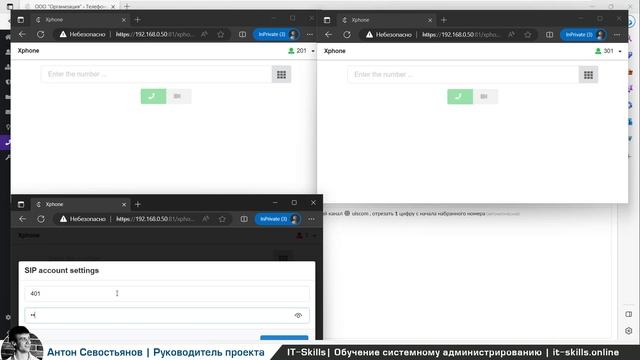640x360 pixels.
Task: Start video call in Xphone 301 window
Action: [484, 97]
